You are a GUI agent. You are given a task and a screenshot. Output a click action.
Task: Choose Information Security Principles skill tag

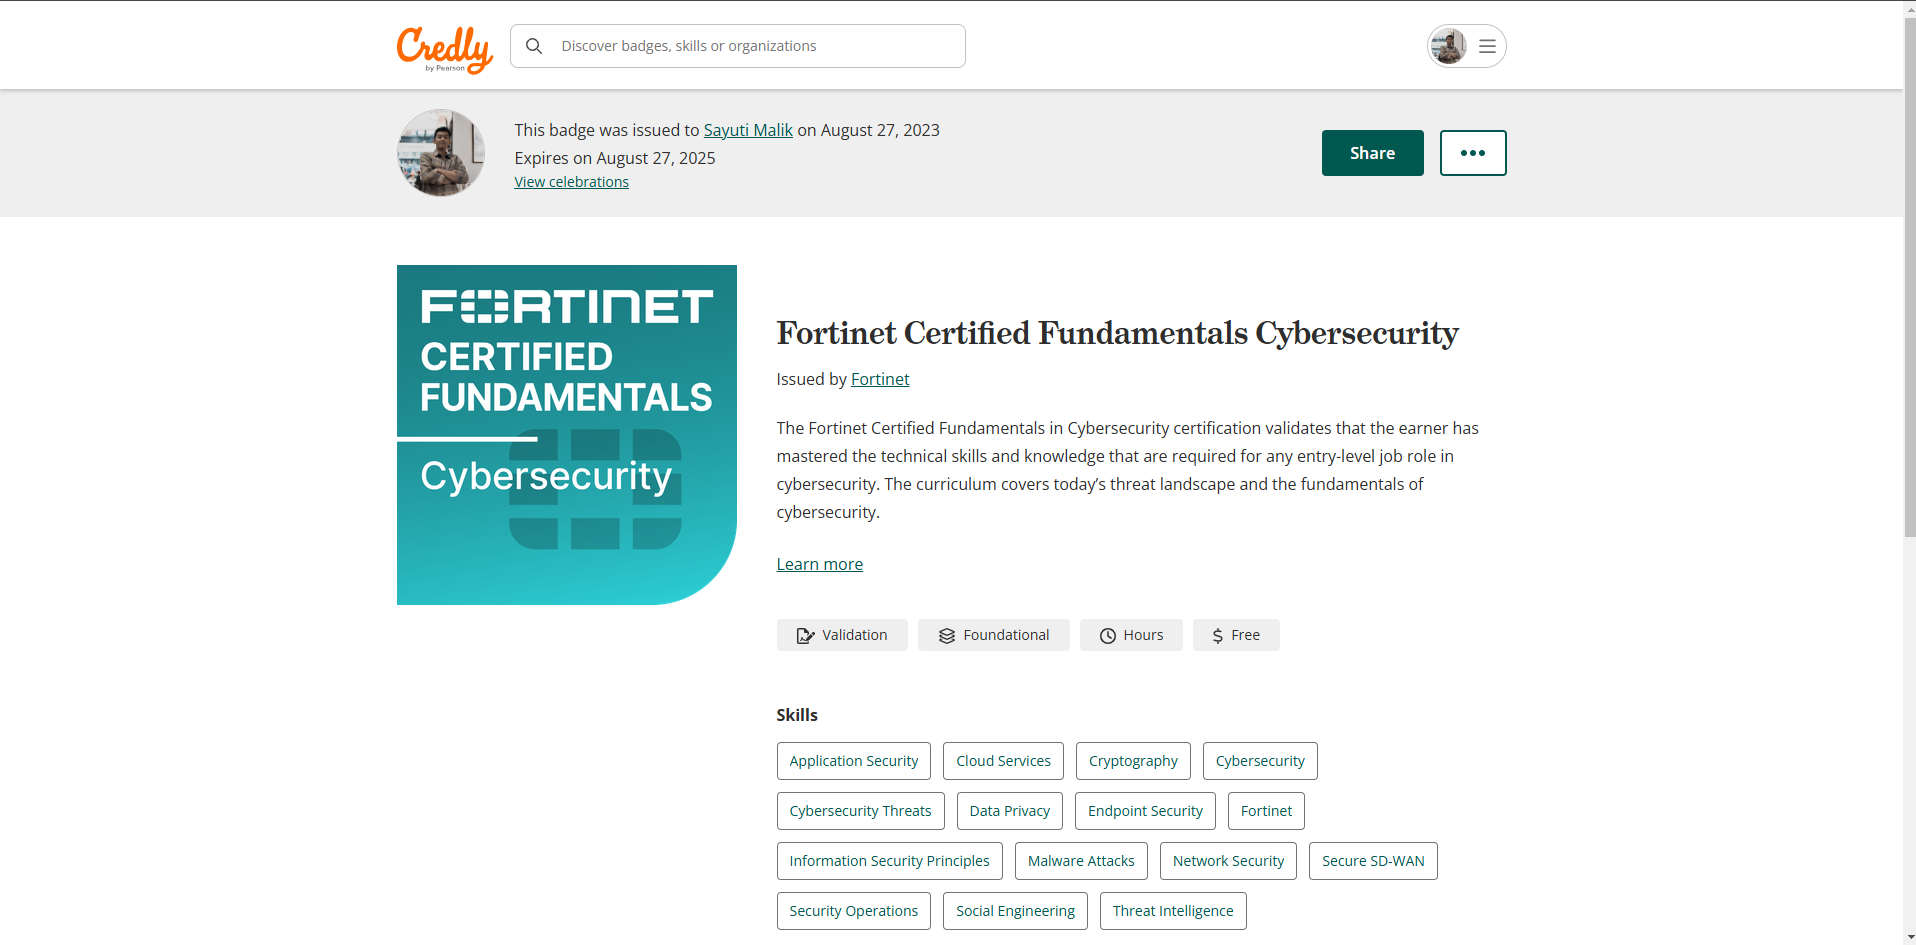click(889, 861)
